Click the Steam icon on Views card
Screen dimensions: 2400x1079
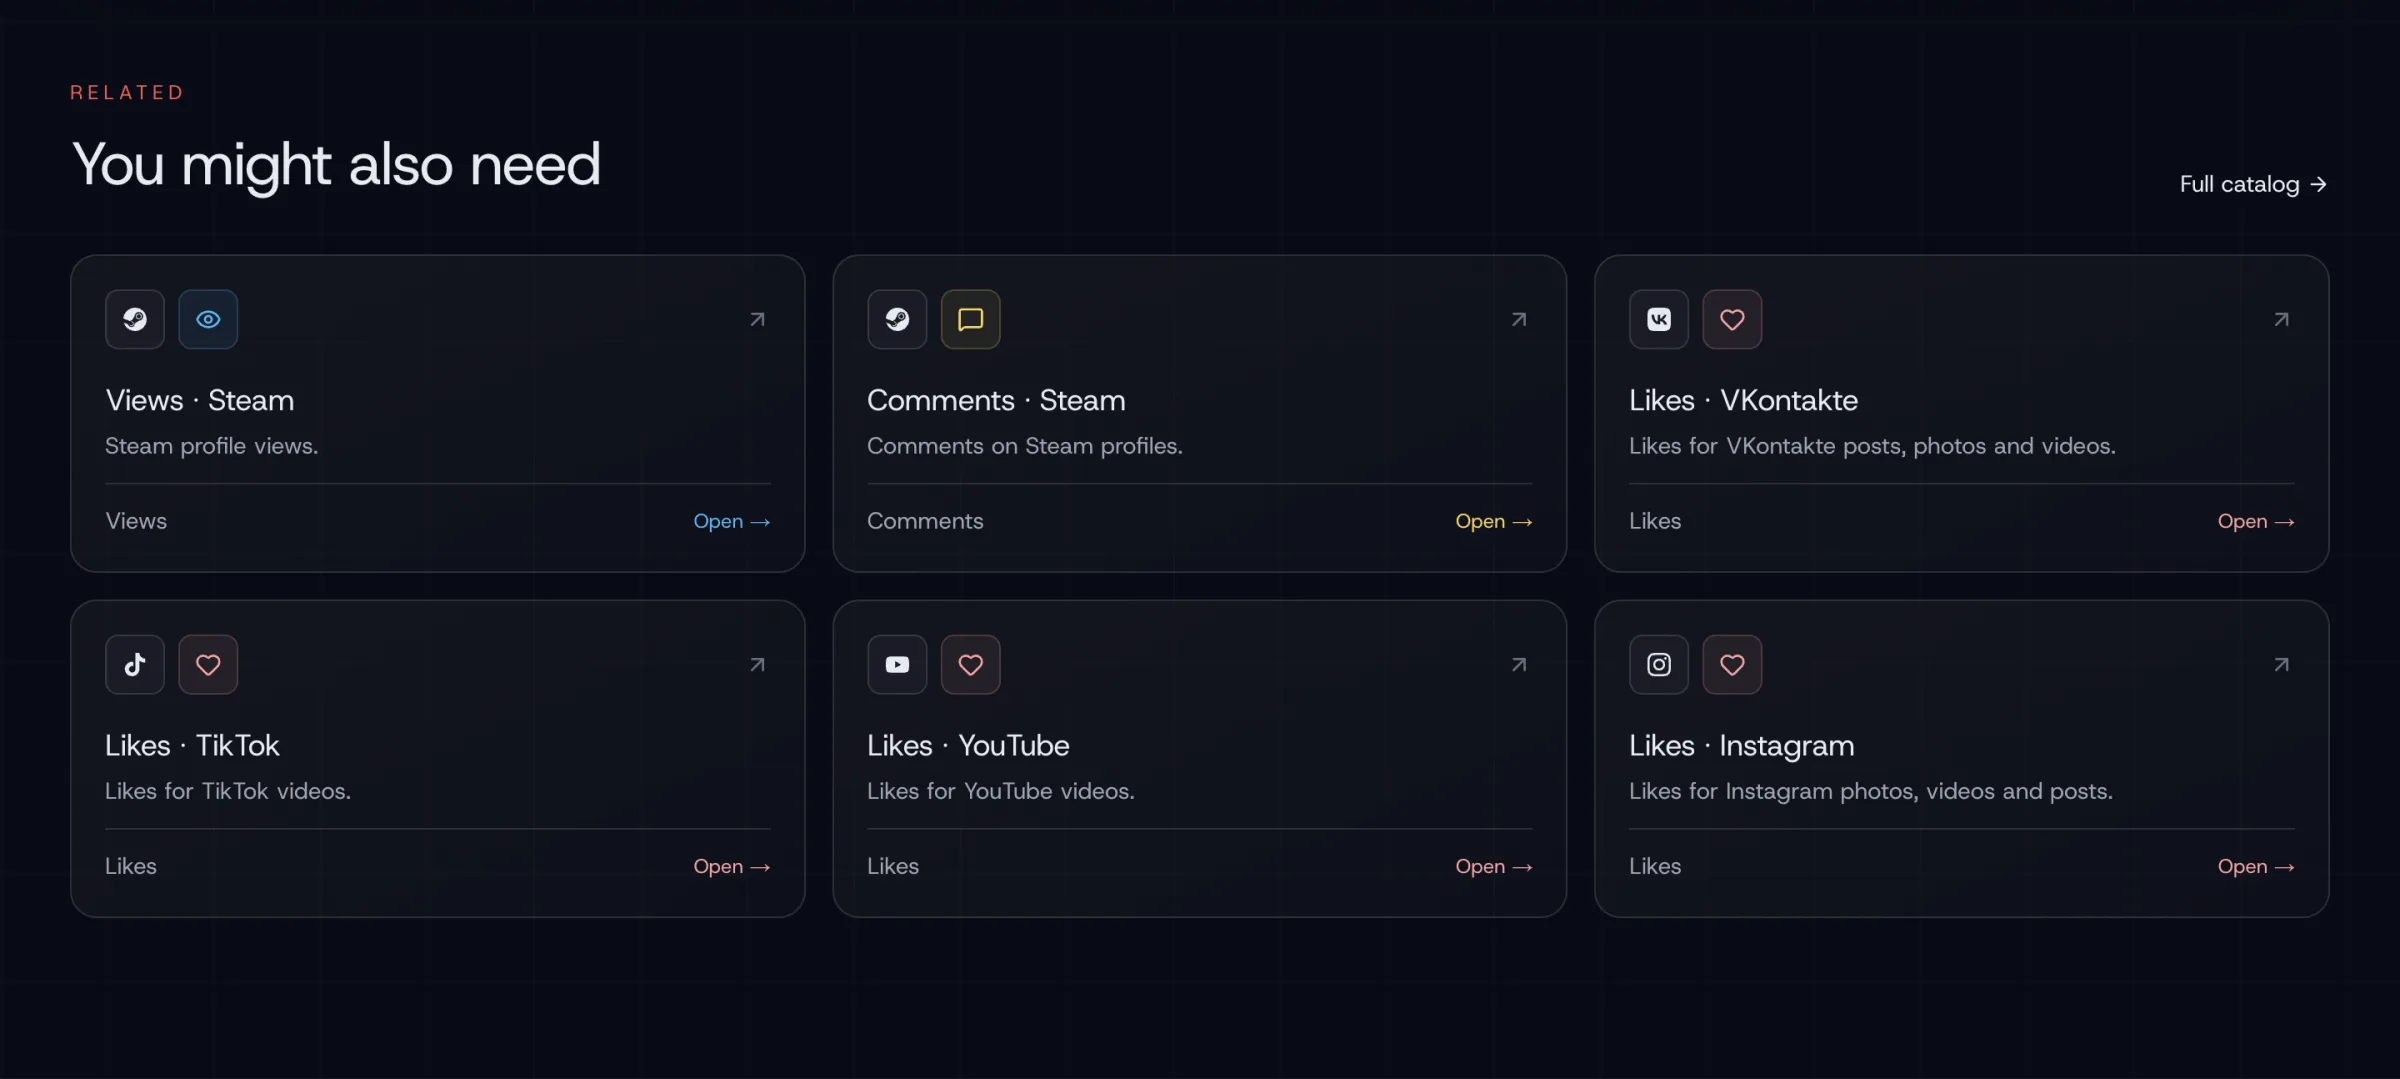click(x=135, y=320)
